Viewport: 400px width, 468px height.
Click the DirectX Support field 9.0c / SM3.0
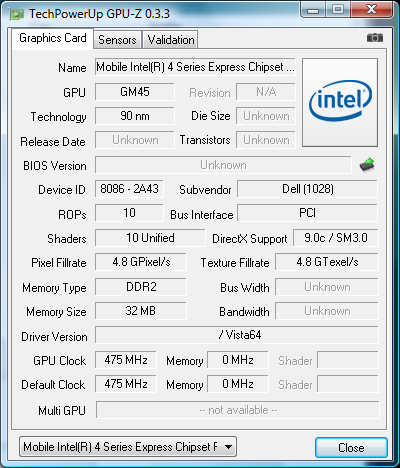pyautogui.click(x=336, y=238)
